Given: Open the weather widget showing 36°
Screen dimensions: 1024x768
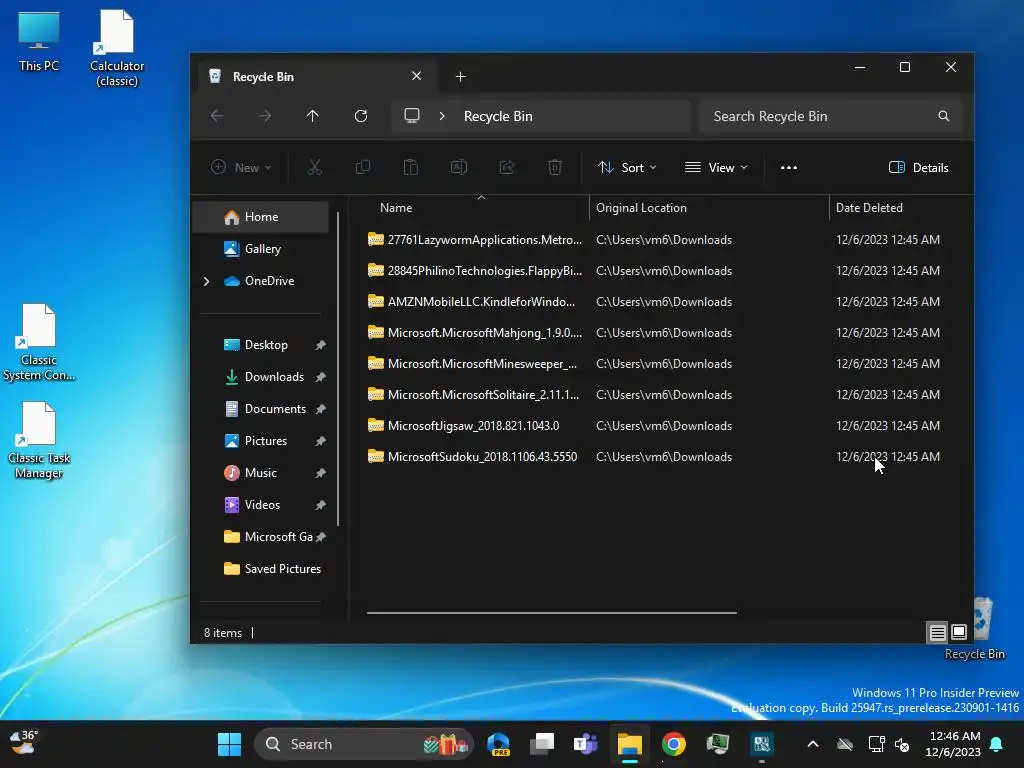Looking at the screenshot, I should [x=24, y=743].
